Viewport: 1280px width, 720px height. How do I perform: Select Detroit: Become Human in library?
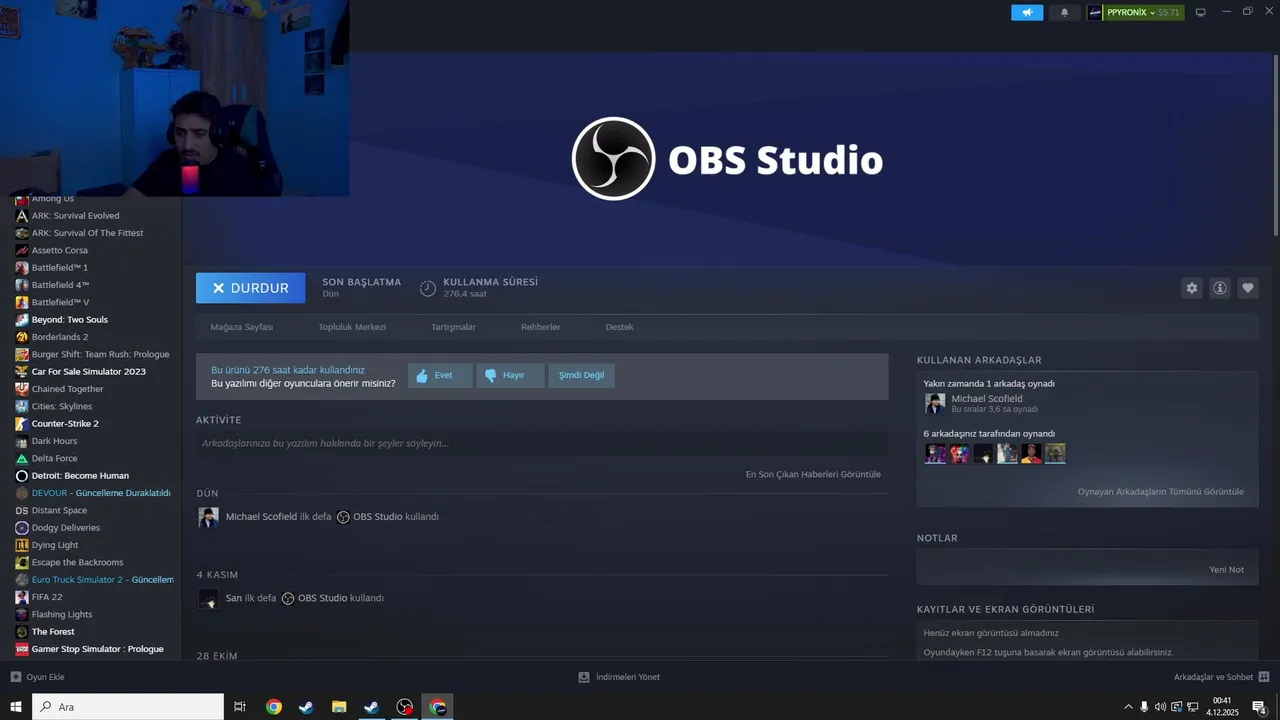(x=80, y=476)
